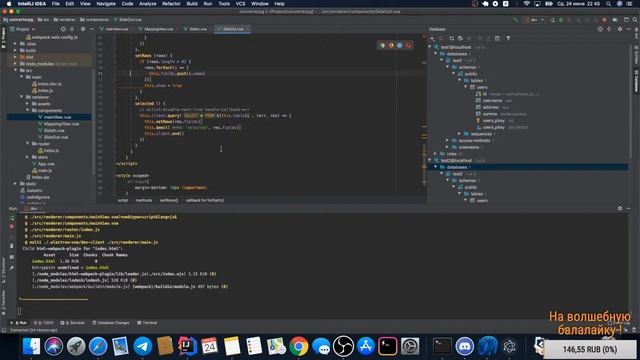Expand the build folder
This screenshot has width=640, height=360.
click(16, 50)
